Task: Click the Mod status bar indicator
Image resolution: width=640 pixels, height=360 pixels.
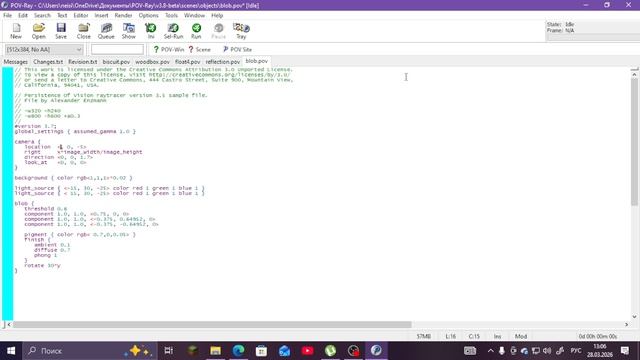Action: [521, 336]
